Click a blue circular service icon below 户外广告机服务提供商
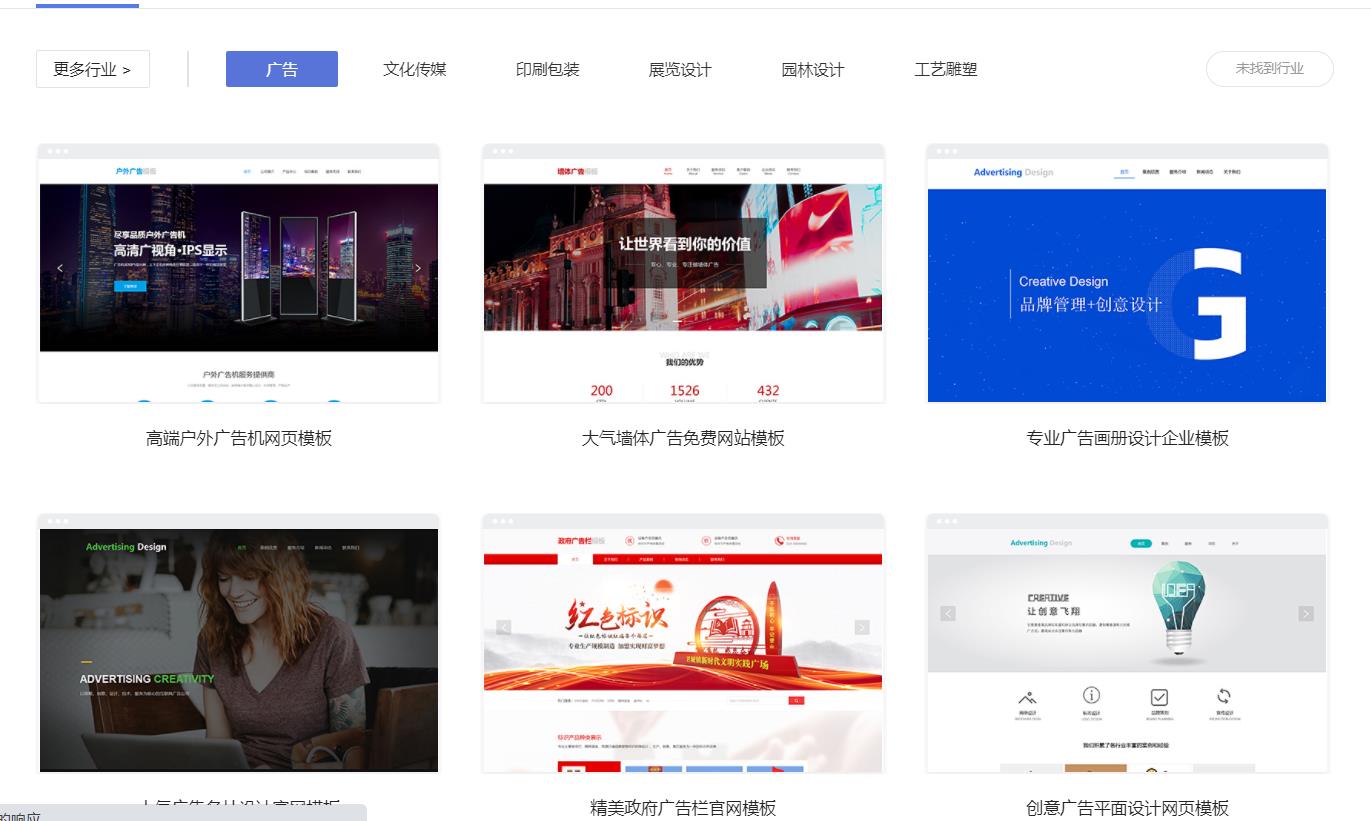This screenshot has width=1371, height=821. click(x=144, y=400)
